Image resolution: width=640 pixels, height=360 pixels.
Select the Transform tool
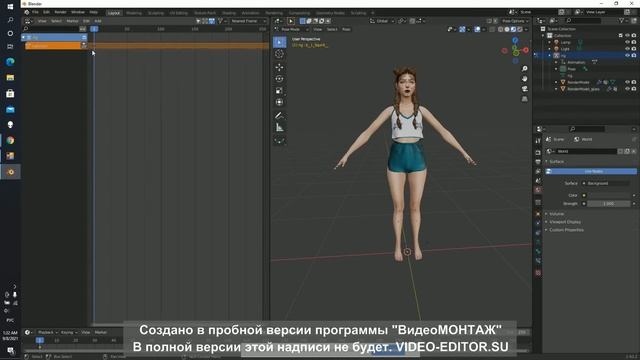(x=280, y=102)
